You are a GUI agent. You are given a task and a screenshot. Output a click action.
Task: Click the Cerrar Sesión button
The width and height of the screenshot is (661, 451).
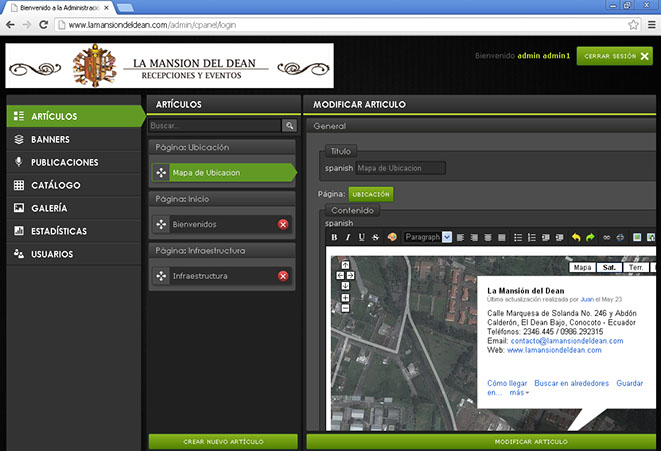coord(616,56)
